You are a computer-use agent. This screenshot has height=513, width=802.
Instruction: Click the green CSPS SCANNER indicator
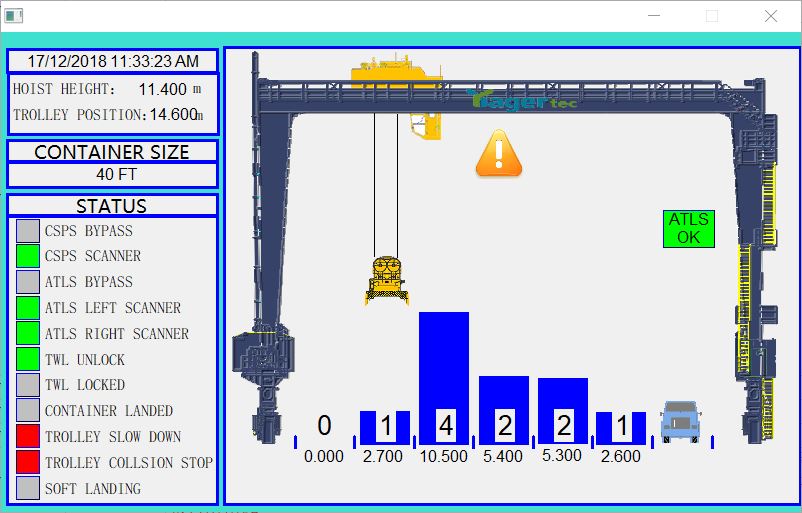(28, 256)
